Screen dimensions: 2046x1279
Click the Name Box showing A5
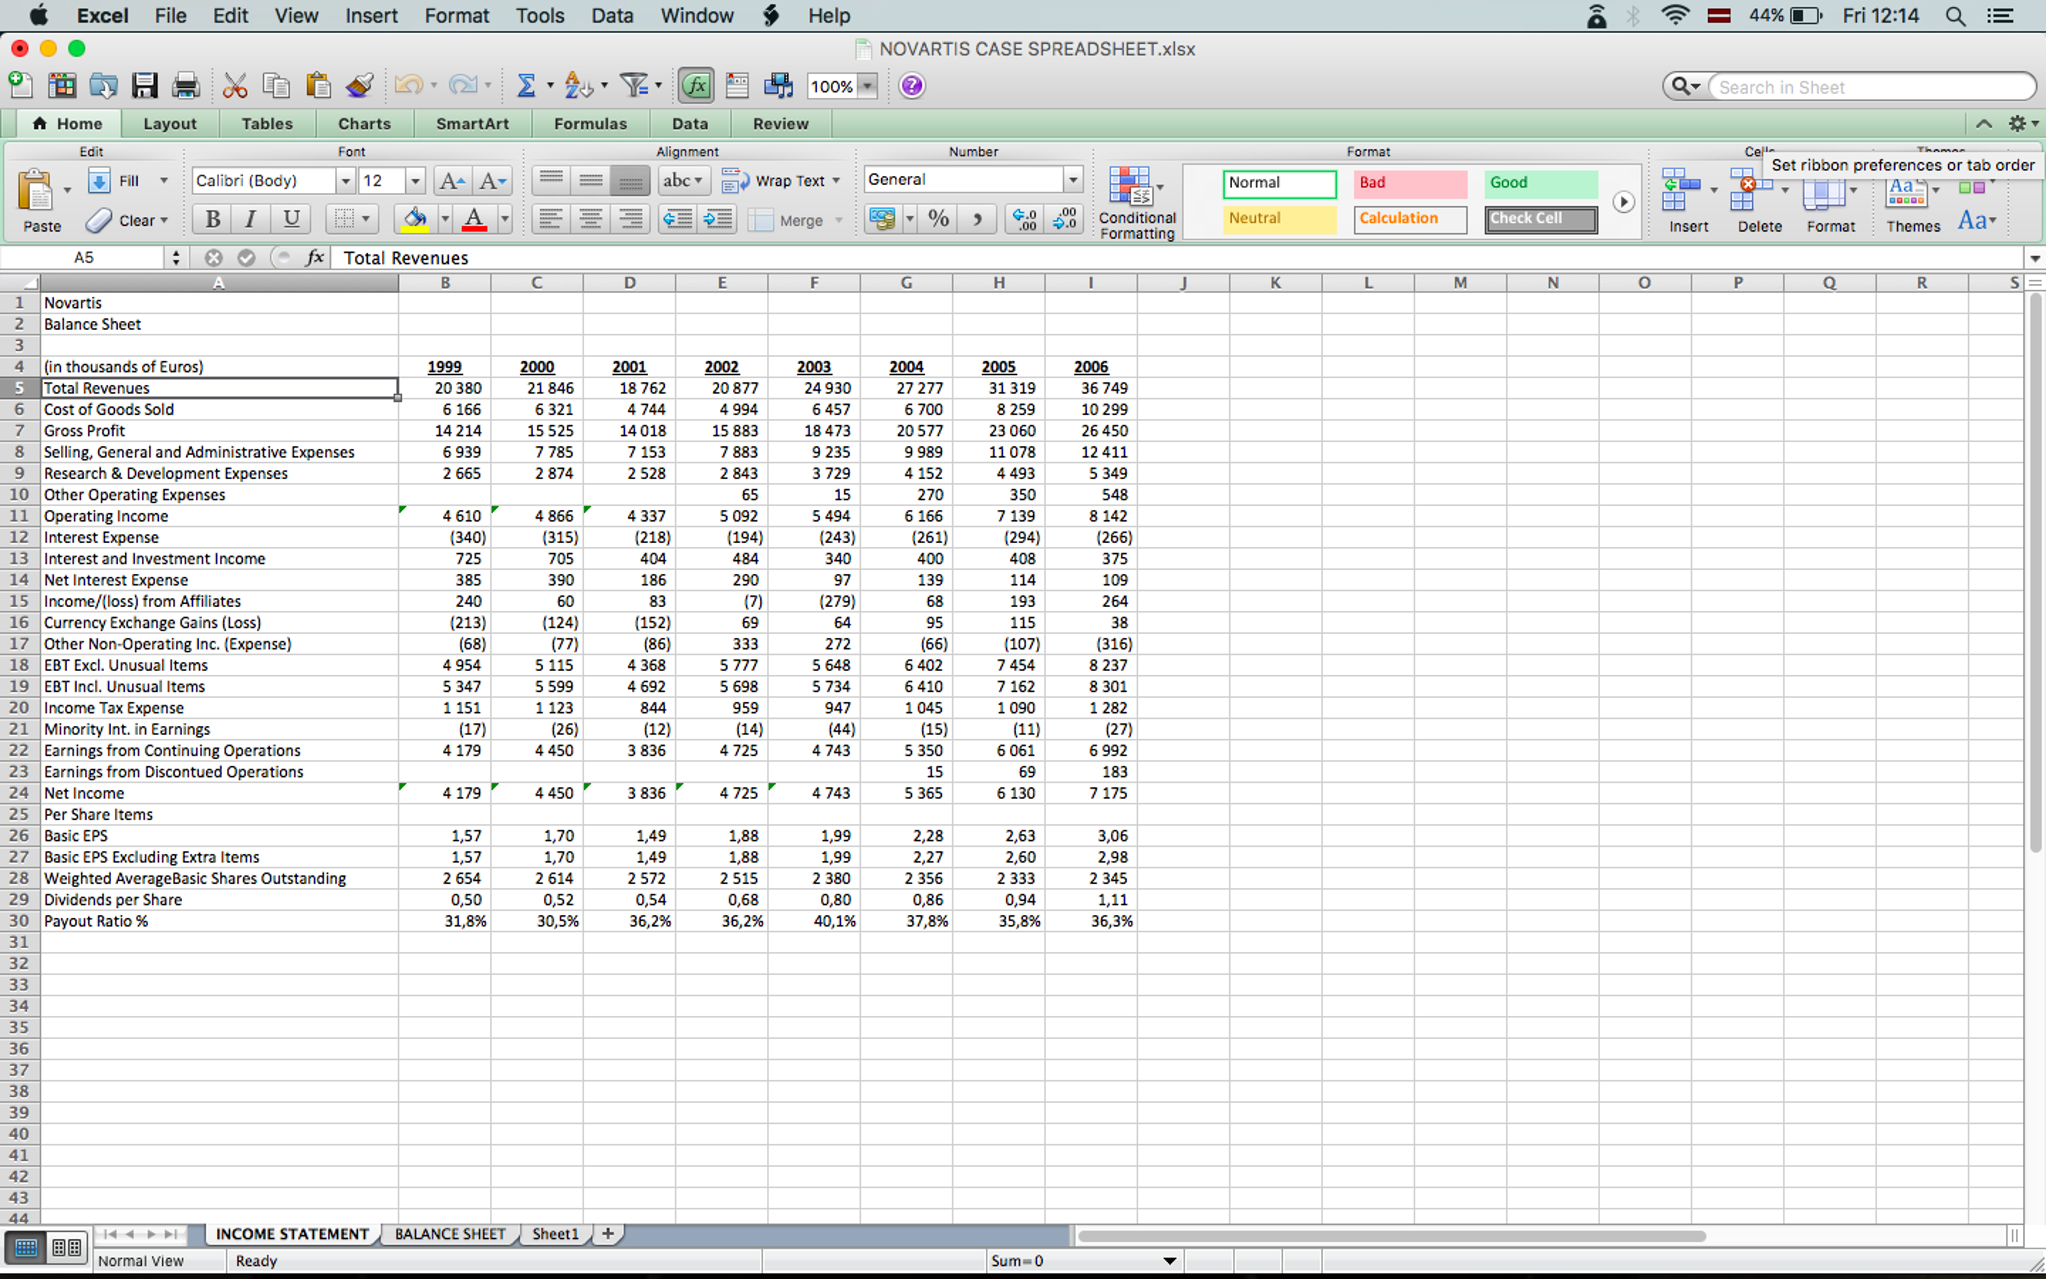[x=84, y=258]
